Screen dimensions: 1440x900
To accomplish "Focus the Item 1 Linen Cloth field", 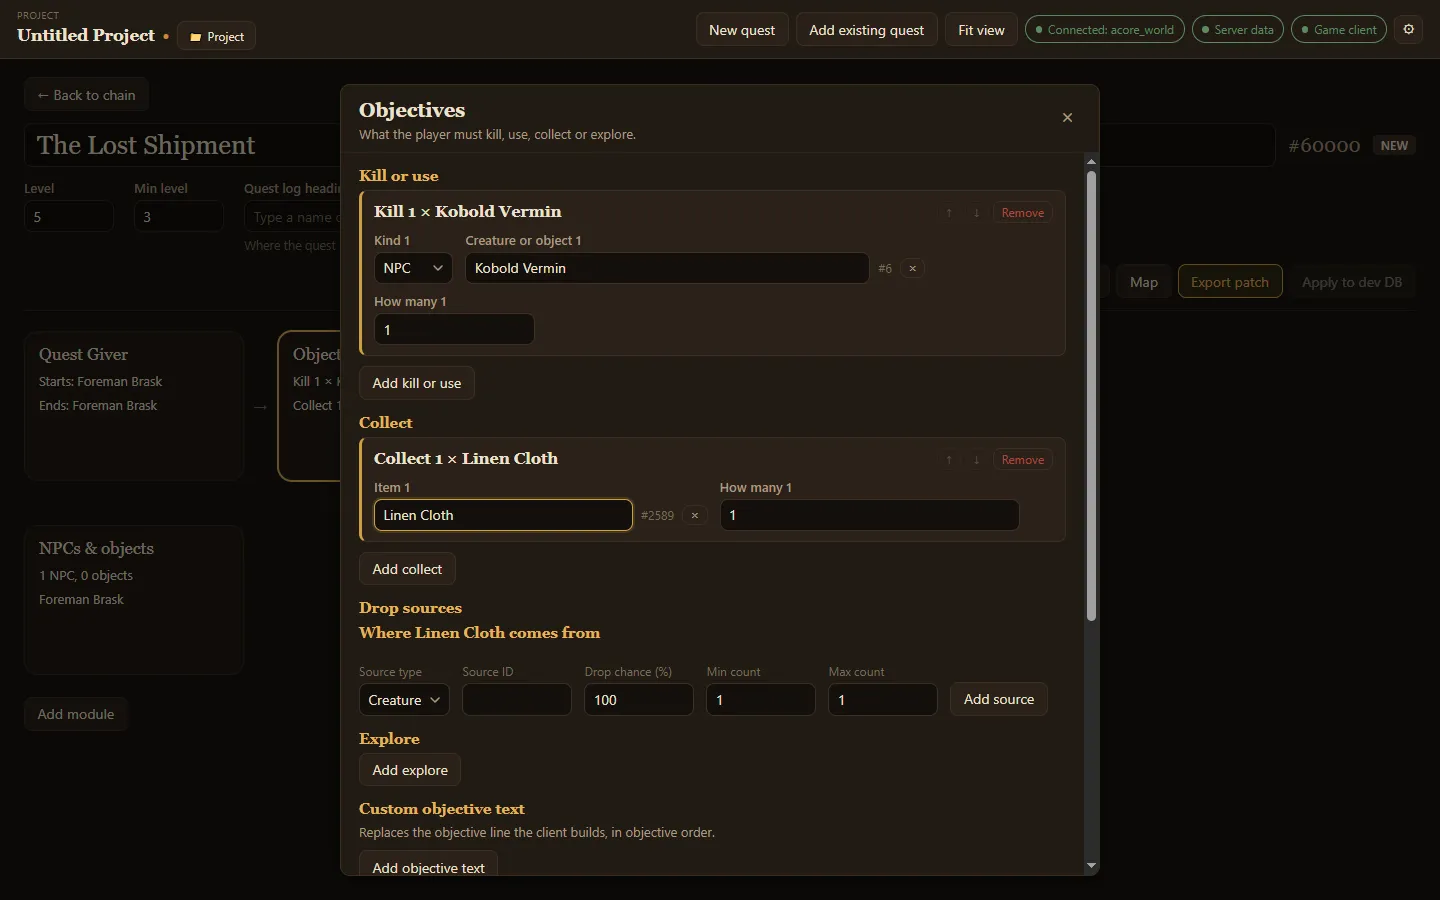I will coord(503,515).
